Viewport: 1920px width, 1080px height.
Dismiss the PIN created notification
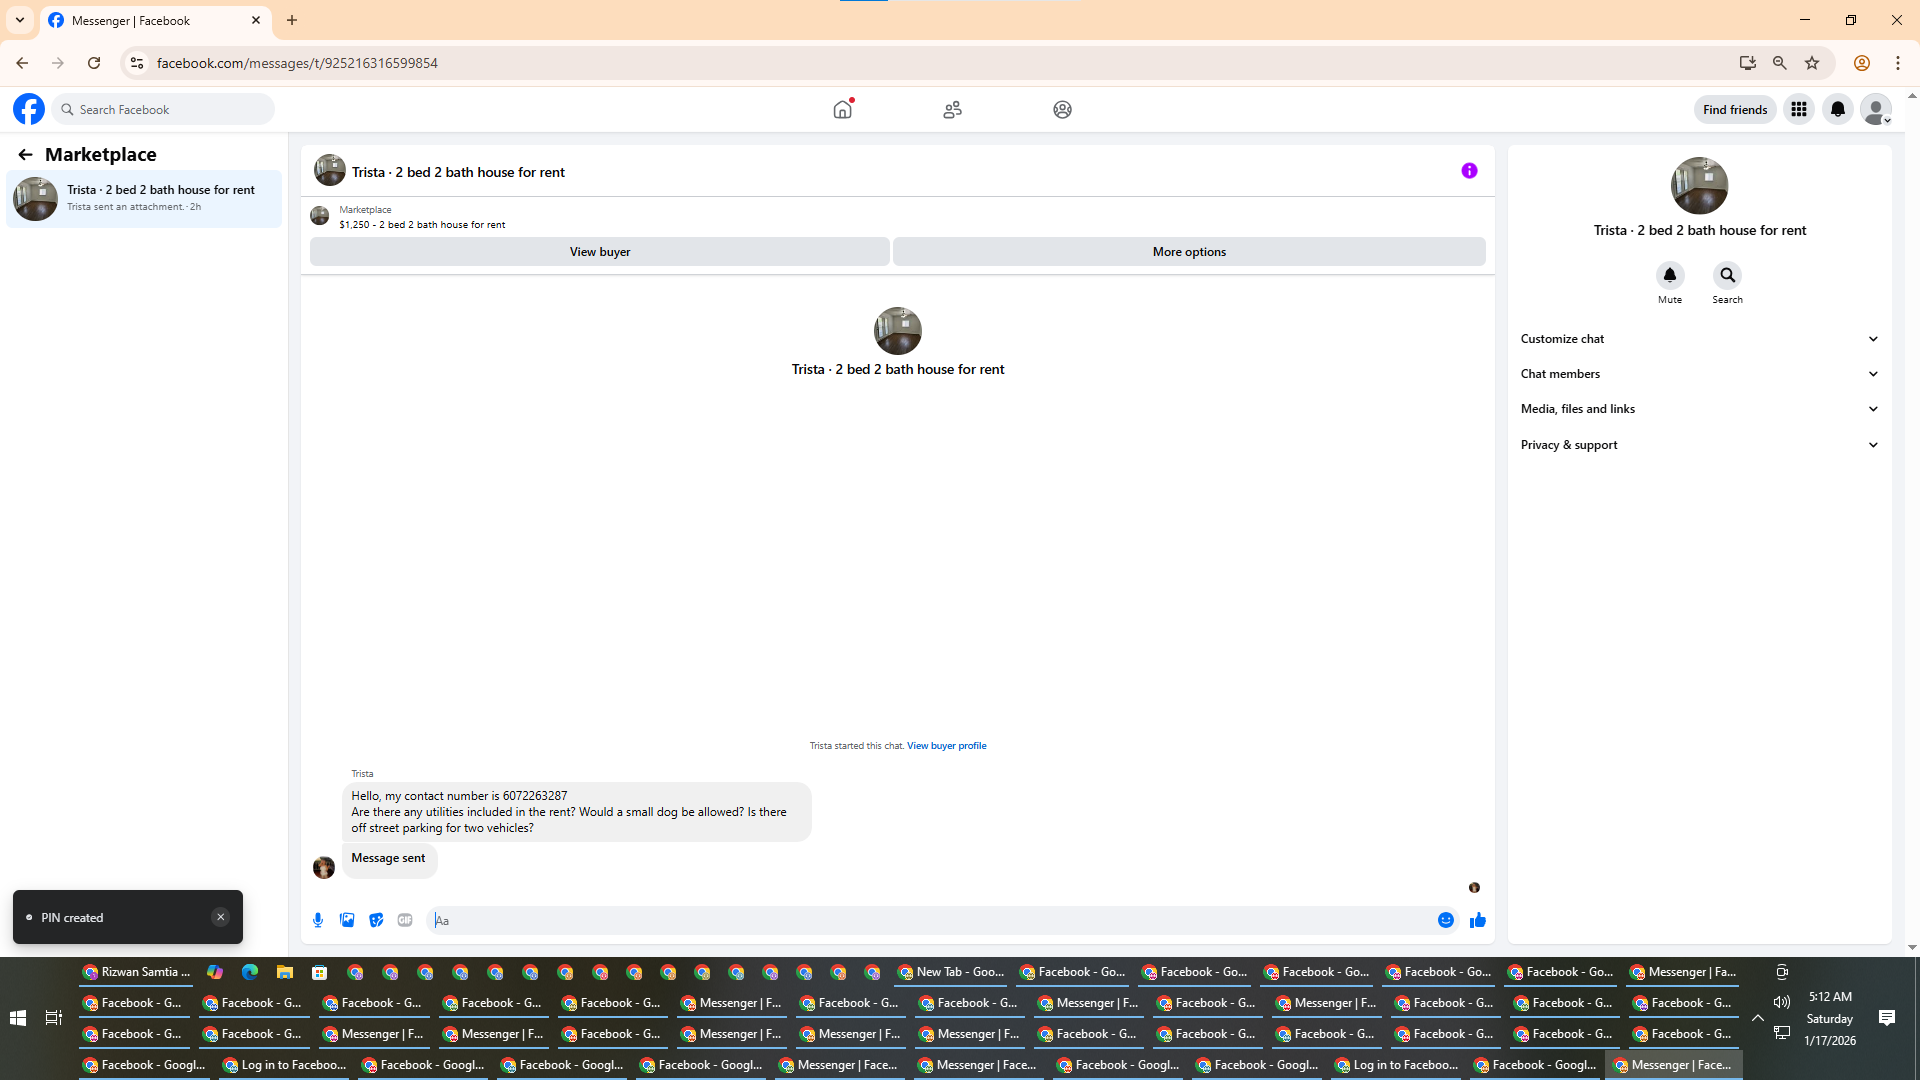221,917
